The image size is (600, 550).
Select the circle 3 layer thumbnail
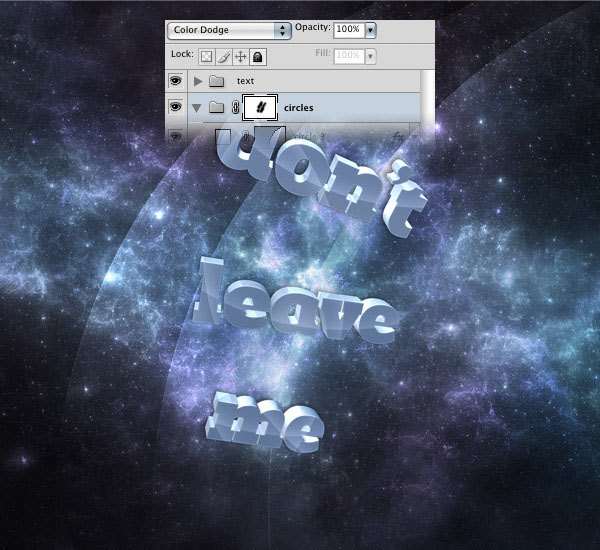223,137
